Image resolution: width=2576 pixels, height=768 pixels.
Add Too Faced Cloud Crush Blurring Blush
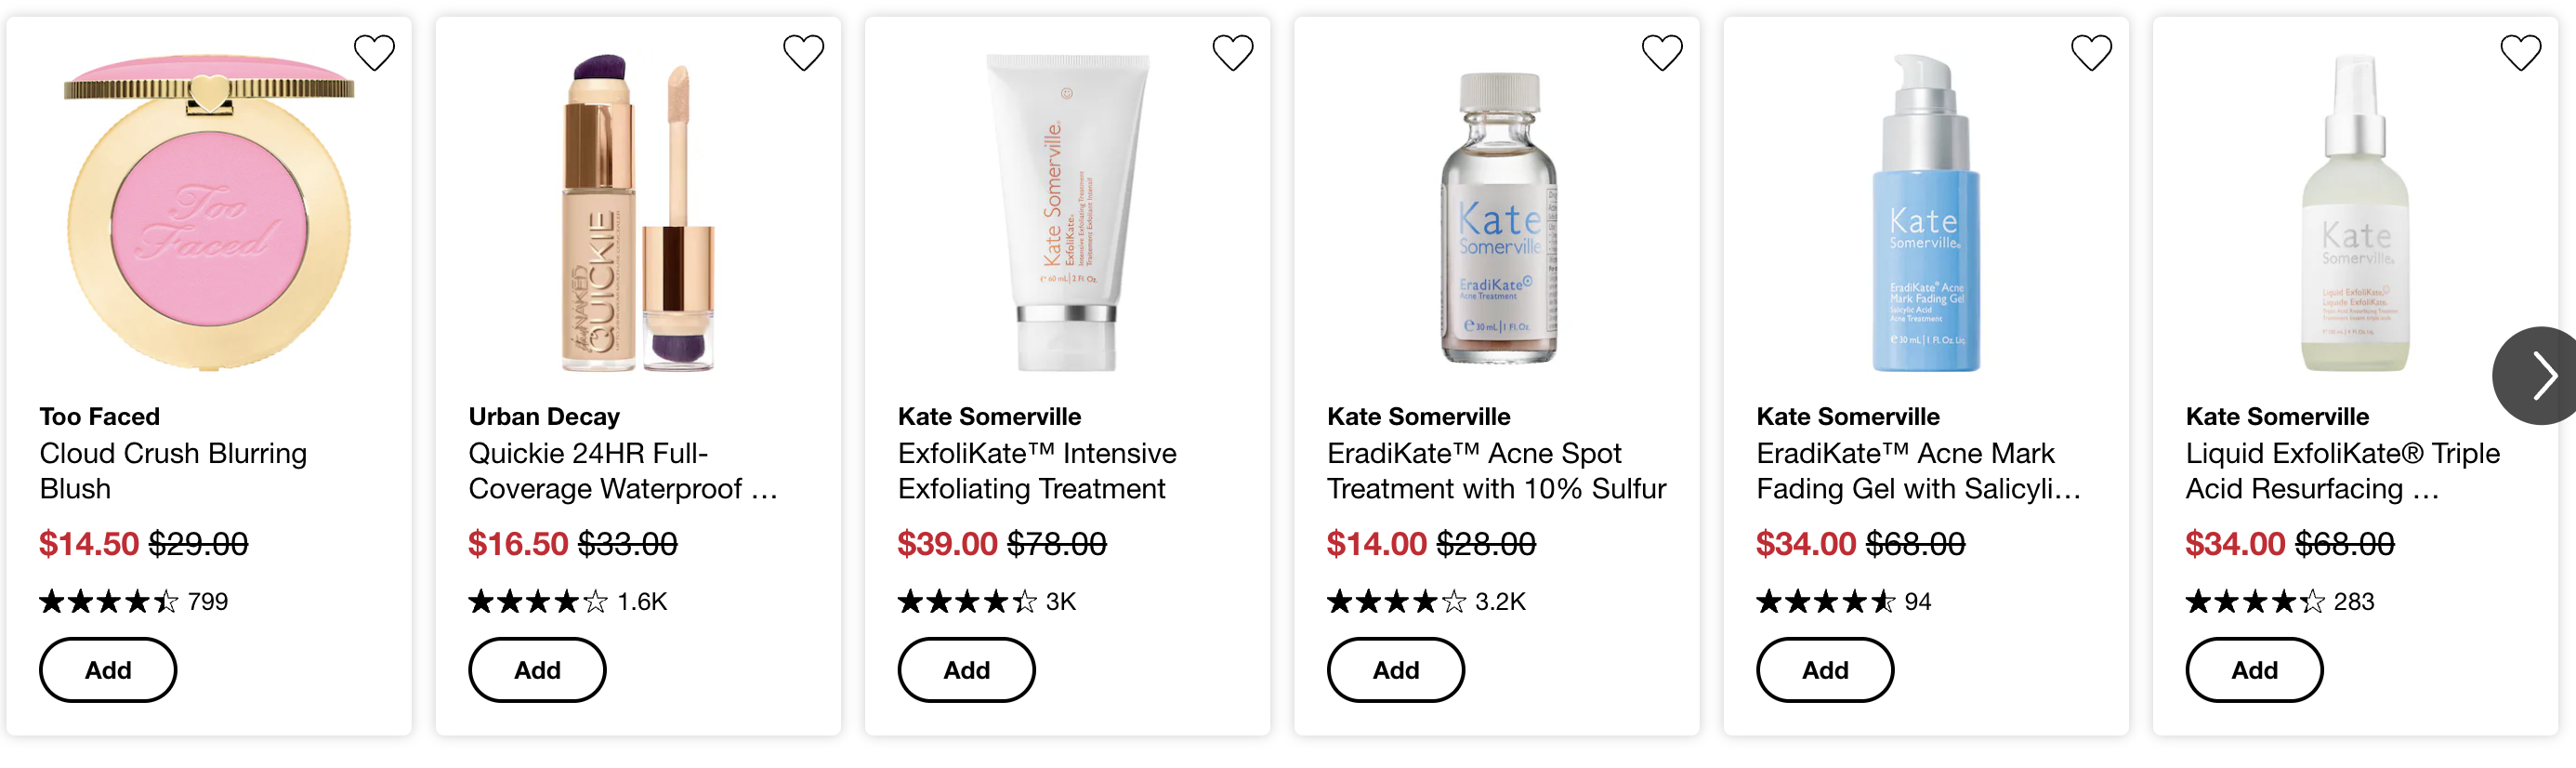click(x=108, y=670)
